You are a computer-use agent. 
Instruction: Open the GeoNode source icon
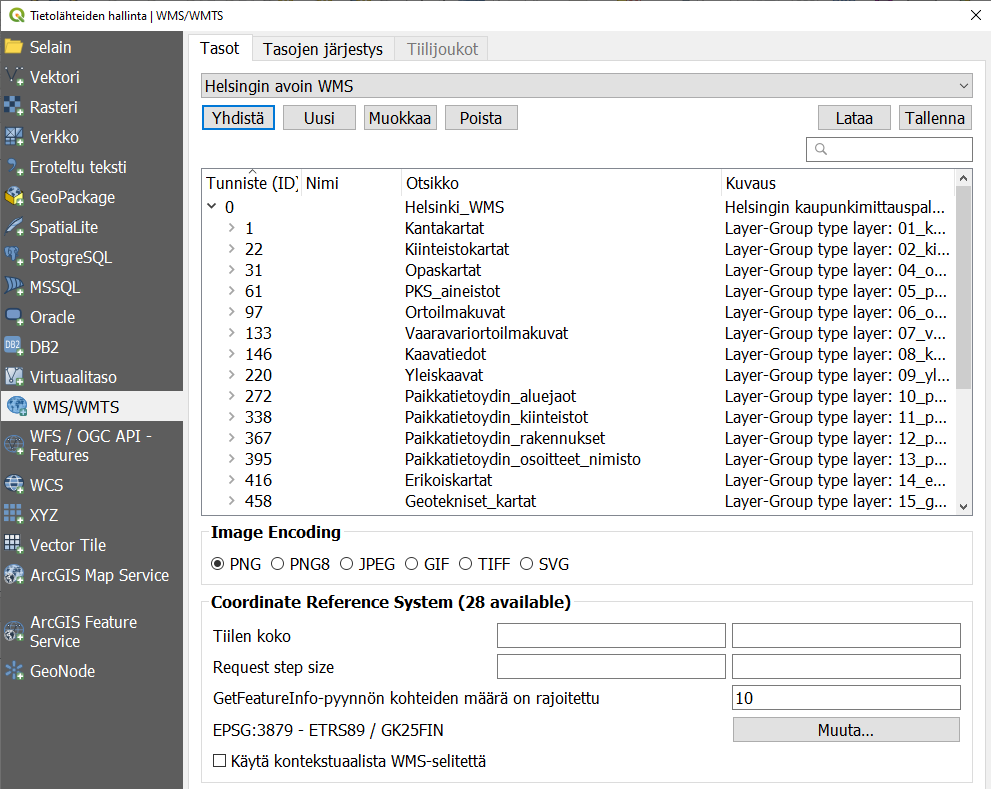coord(14,671)
